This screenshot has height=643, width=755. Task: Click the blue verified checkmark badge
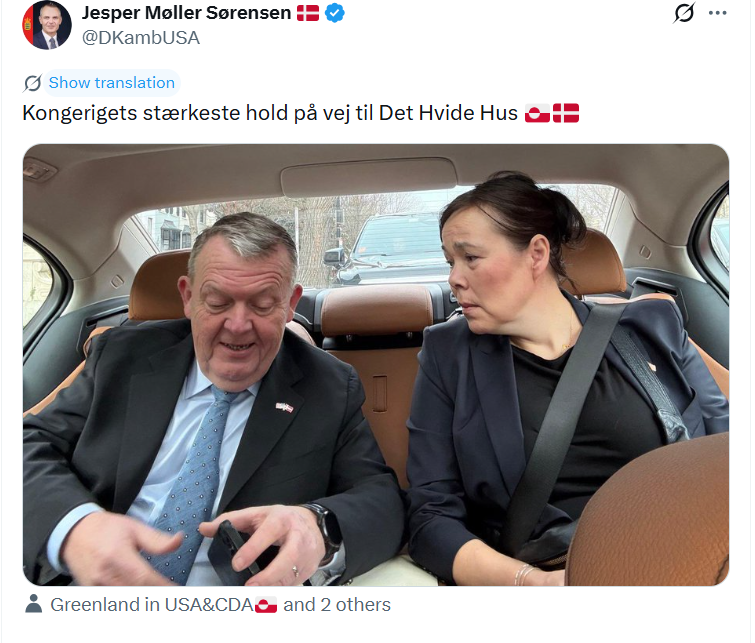[335, 13]
